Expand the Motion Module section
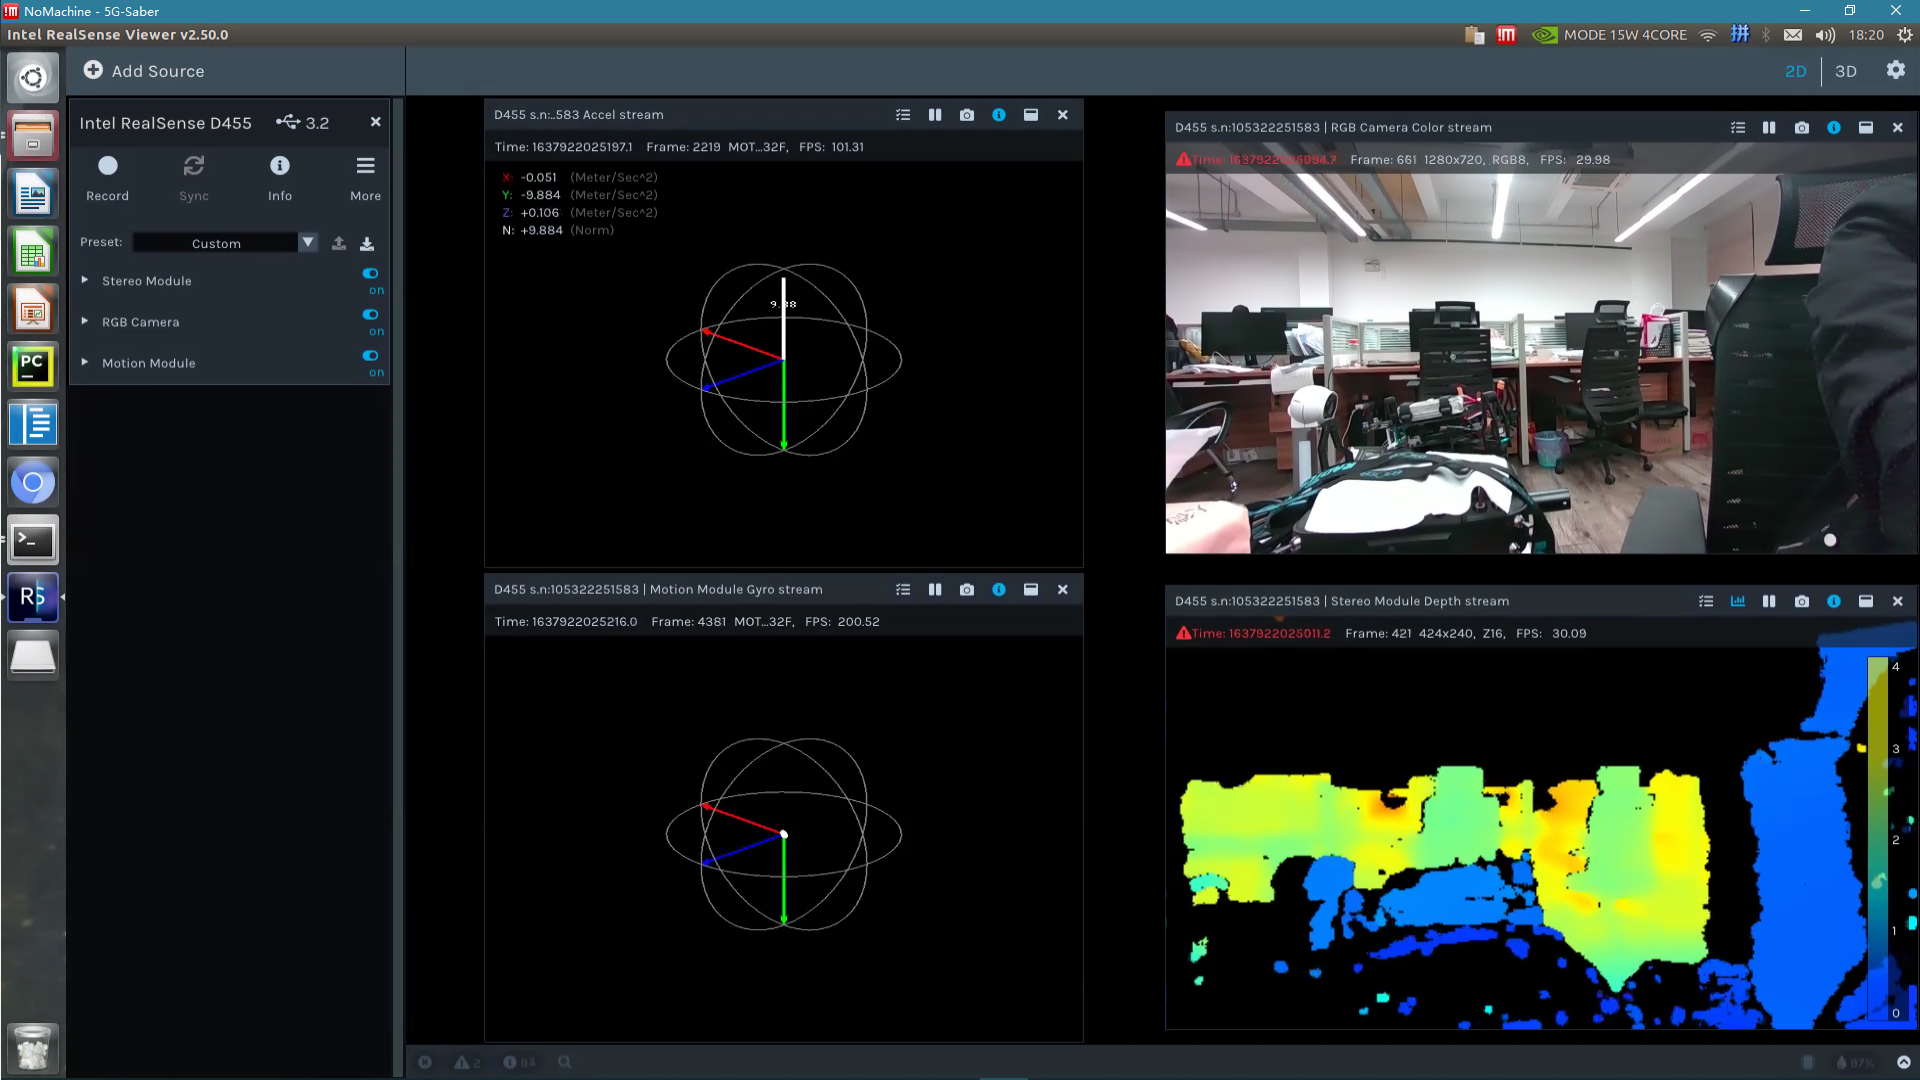1920x1080 pixels. pos(85,363)
